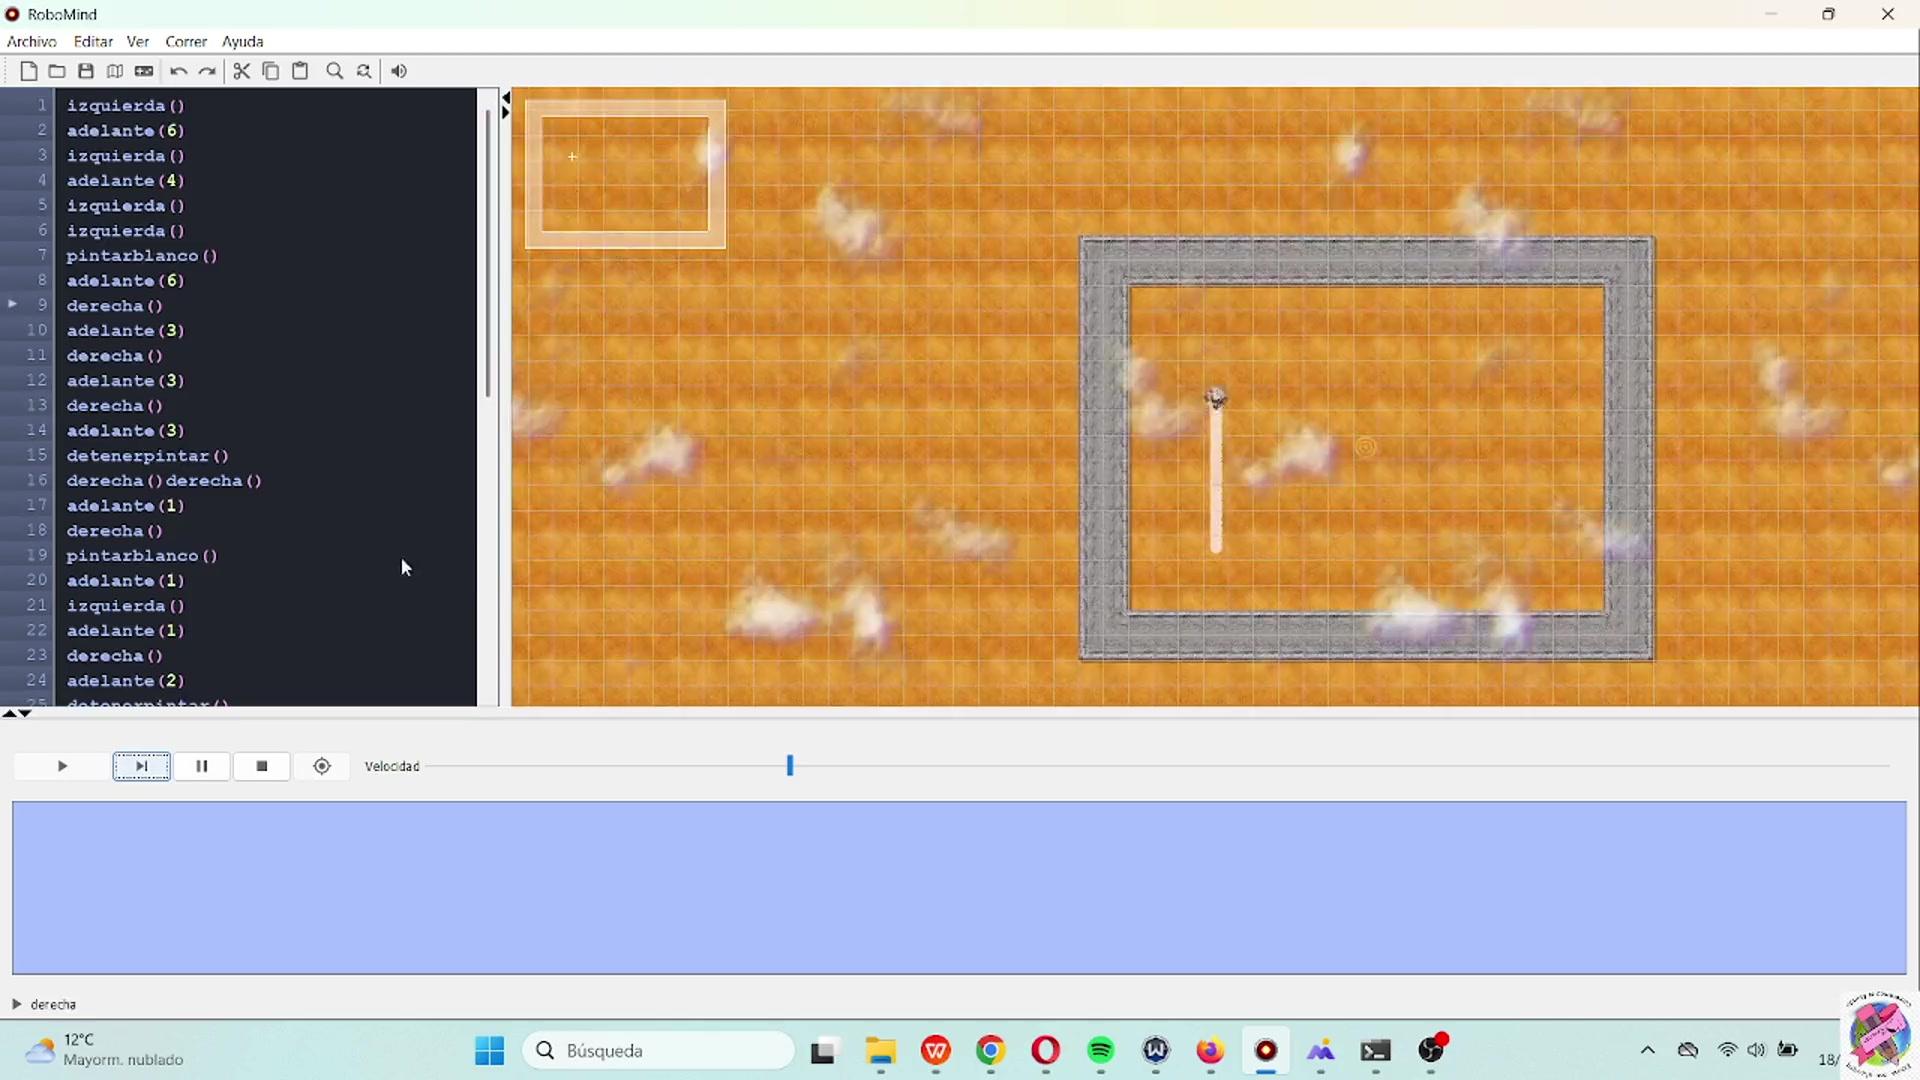
Task: Click the scissors cut icon
Action: click(x=241, y=71)
